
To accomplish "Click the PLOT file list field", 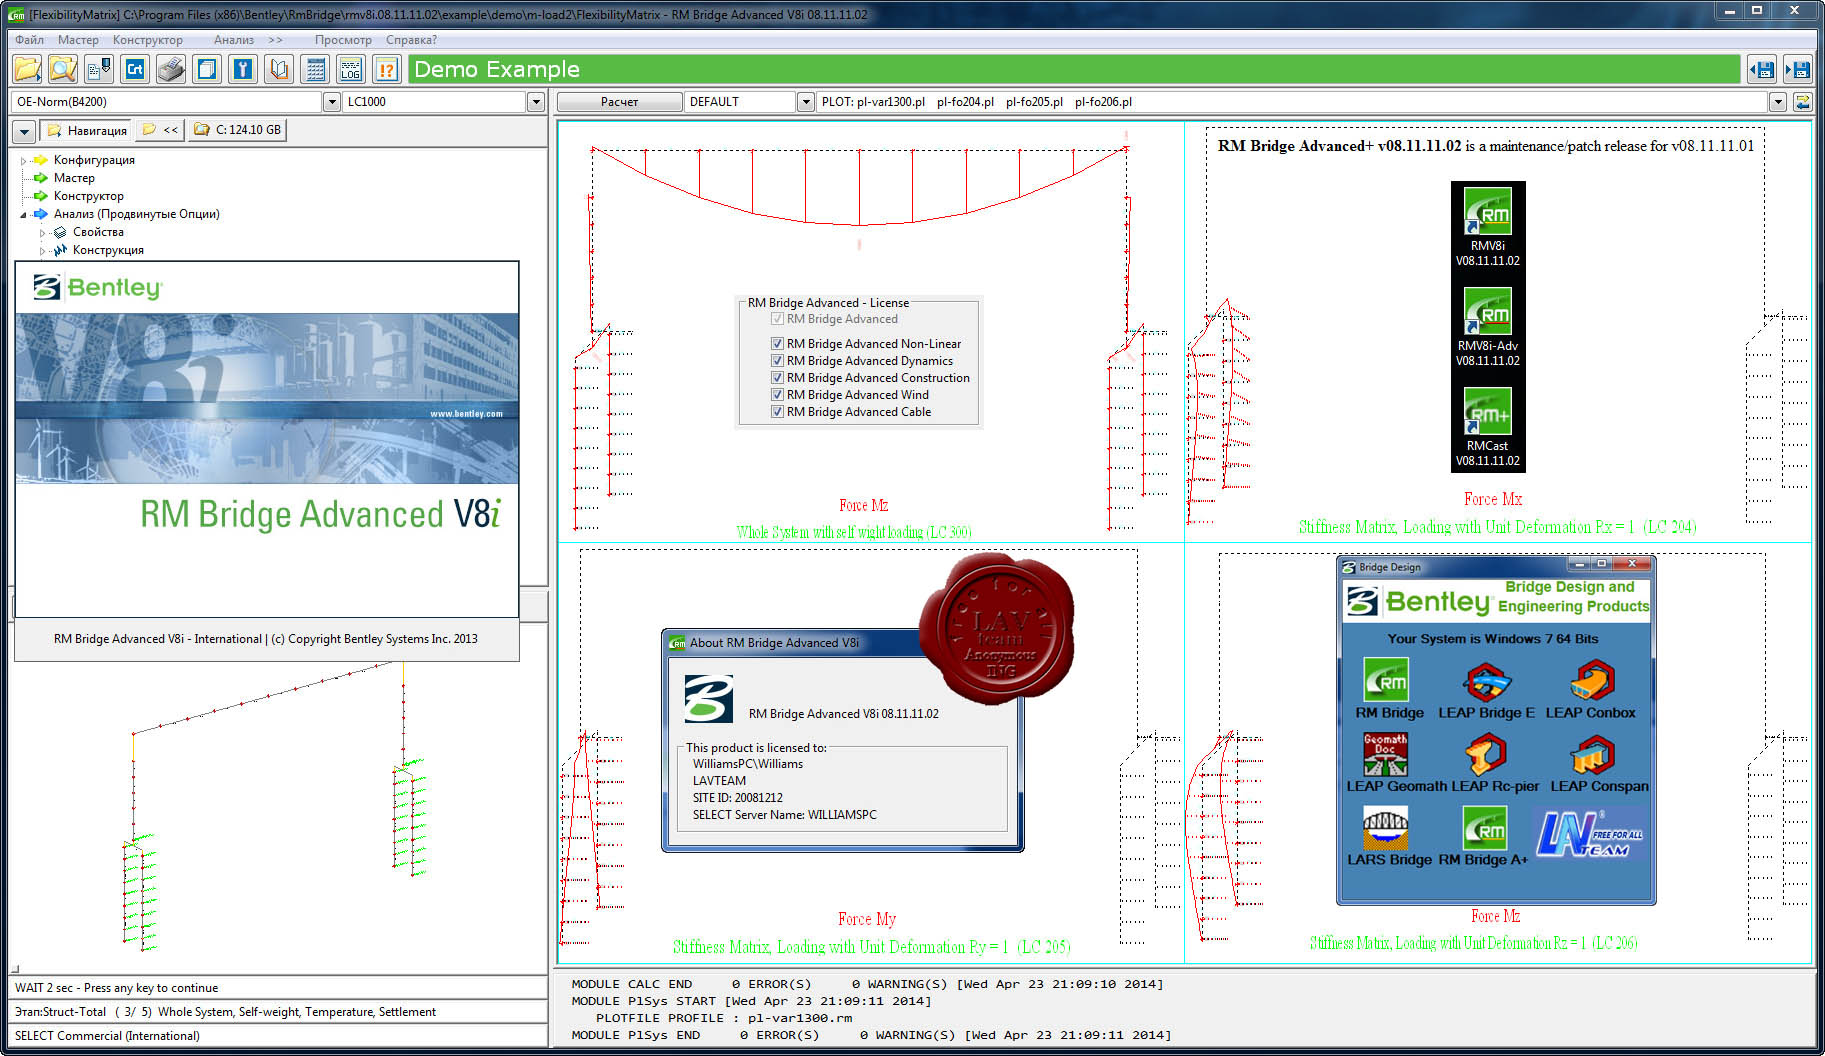I will click(x=1293, y=102).
